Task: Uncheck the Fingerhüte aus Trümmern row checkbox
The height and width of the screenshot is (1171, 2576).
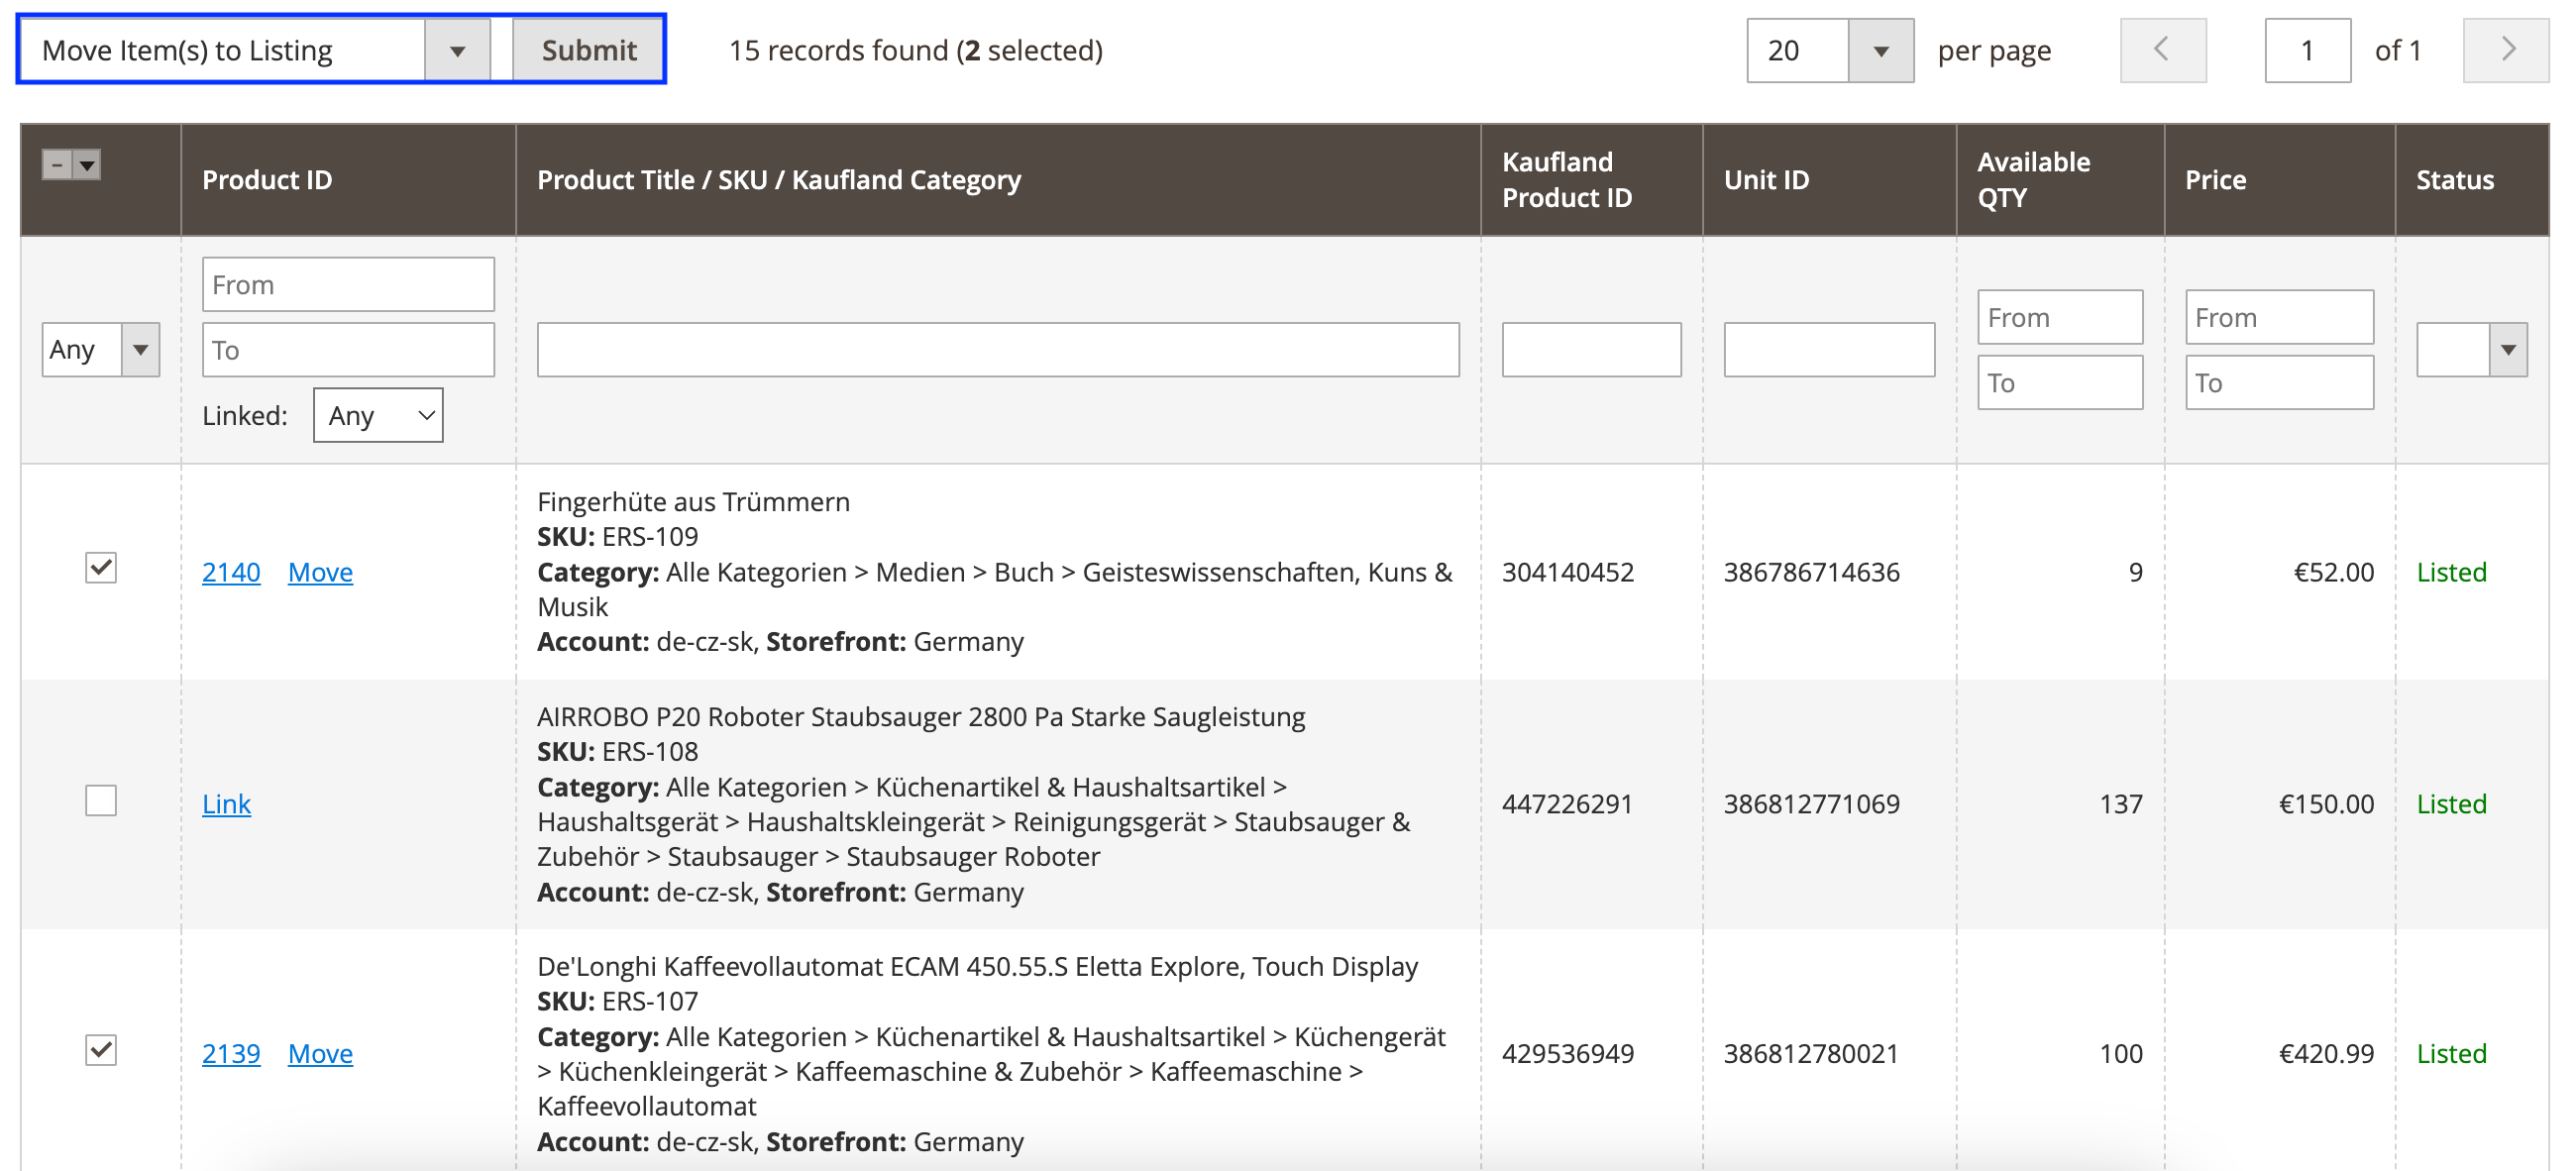Action: click(x=101, y=568)
